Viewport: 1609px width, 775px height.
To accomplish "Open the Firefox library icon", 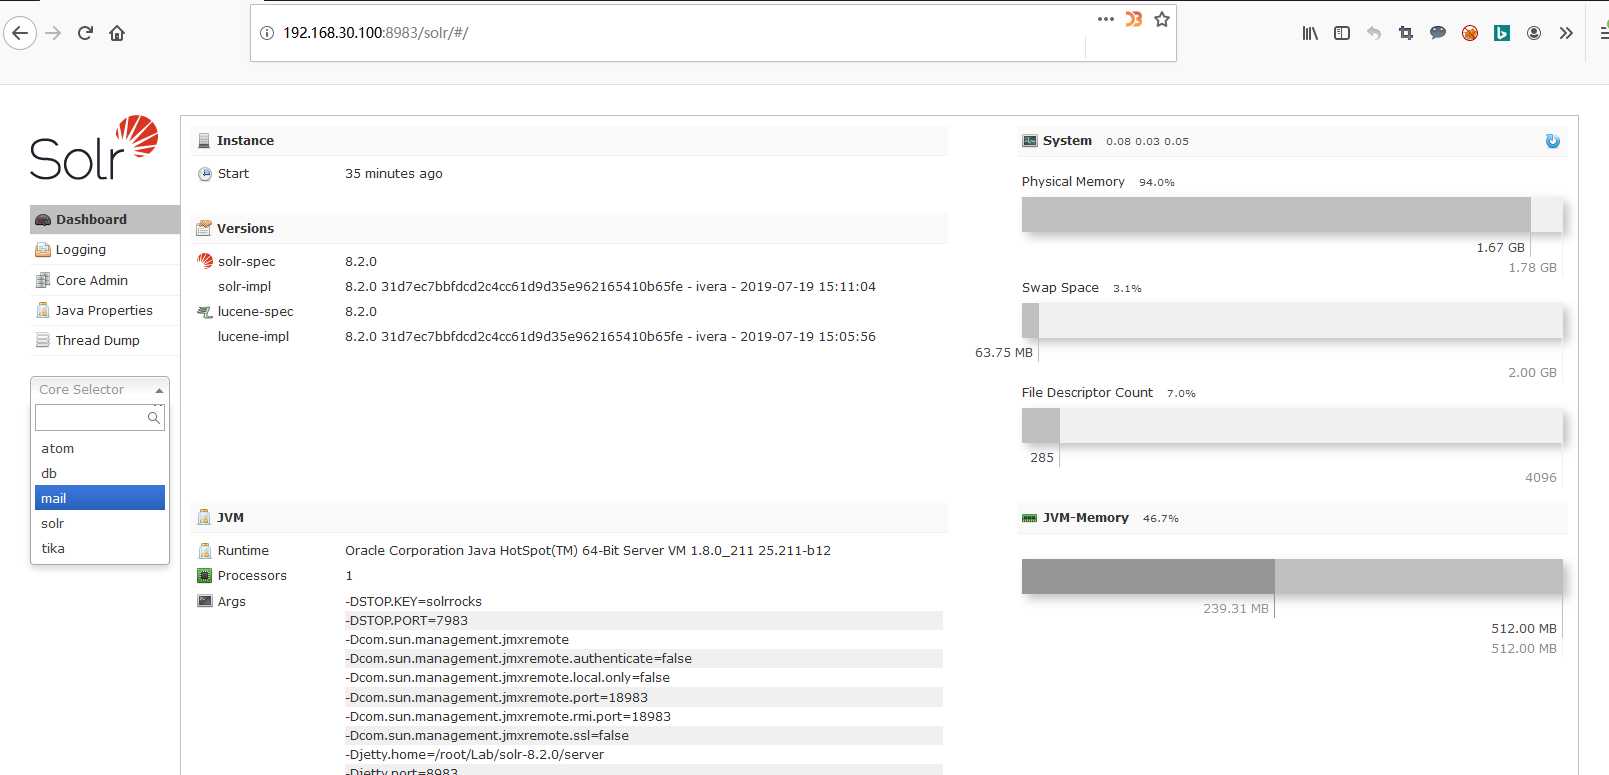I will (1310, 33).
